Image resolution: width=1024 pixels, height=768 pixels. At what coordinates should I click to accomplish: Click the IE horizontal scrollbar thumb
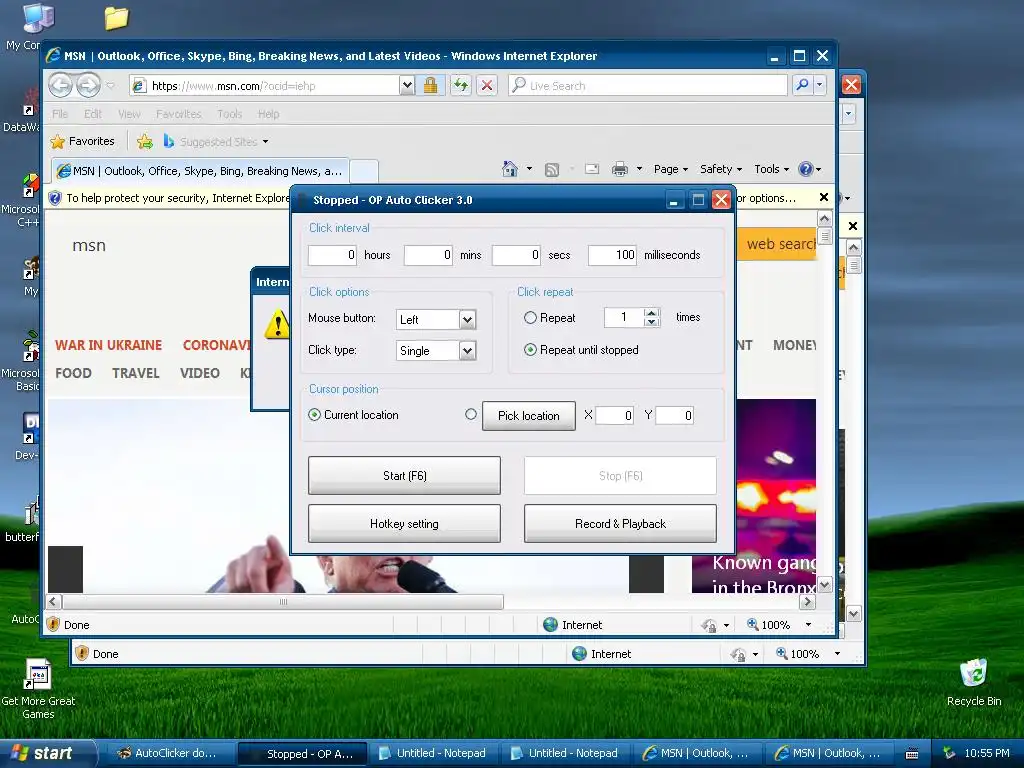coord(283,601)
